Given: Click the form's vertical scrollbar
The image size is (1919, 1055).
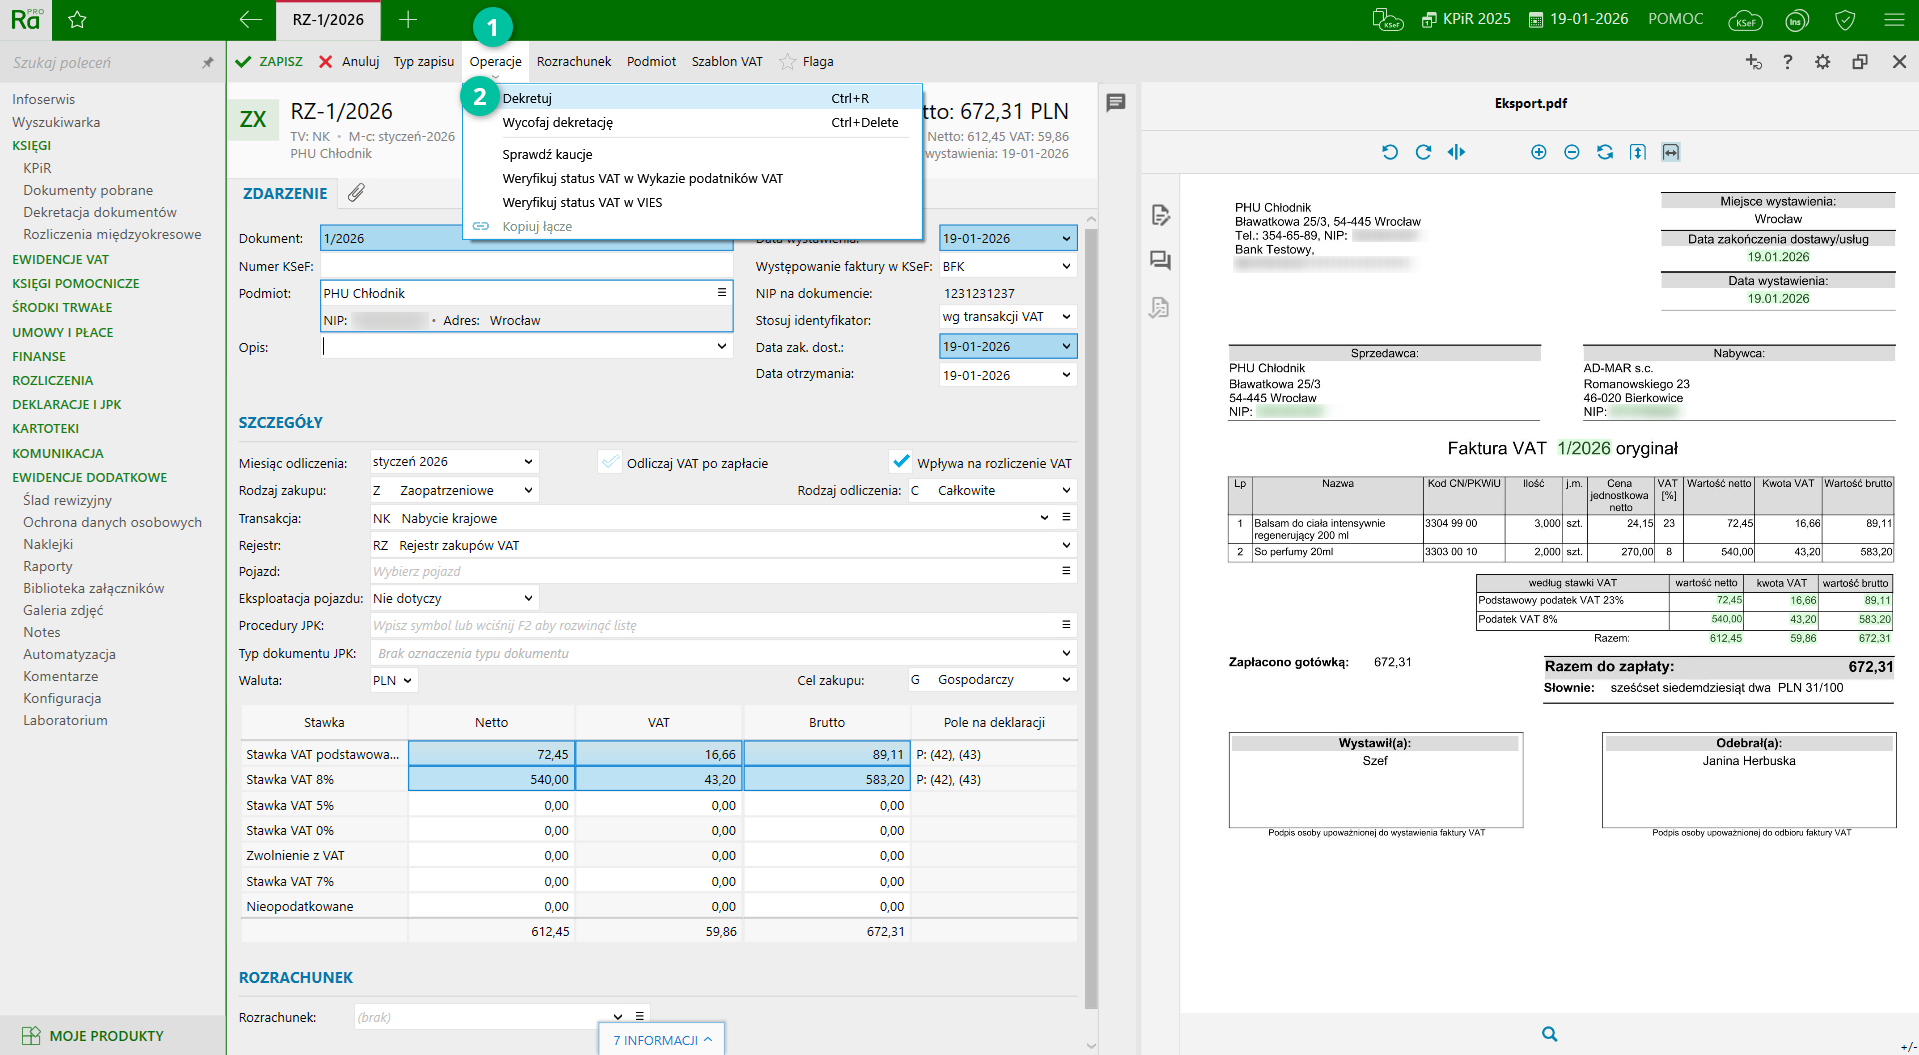Looking at the screenshot, I should coord(1091,600).
